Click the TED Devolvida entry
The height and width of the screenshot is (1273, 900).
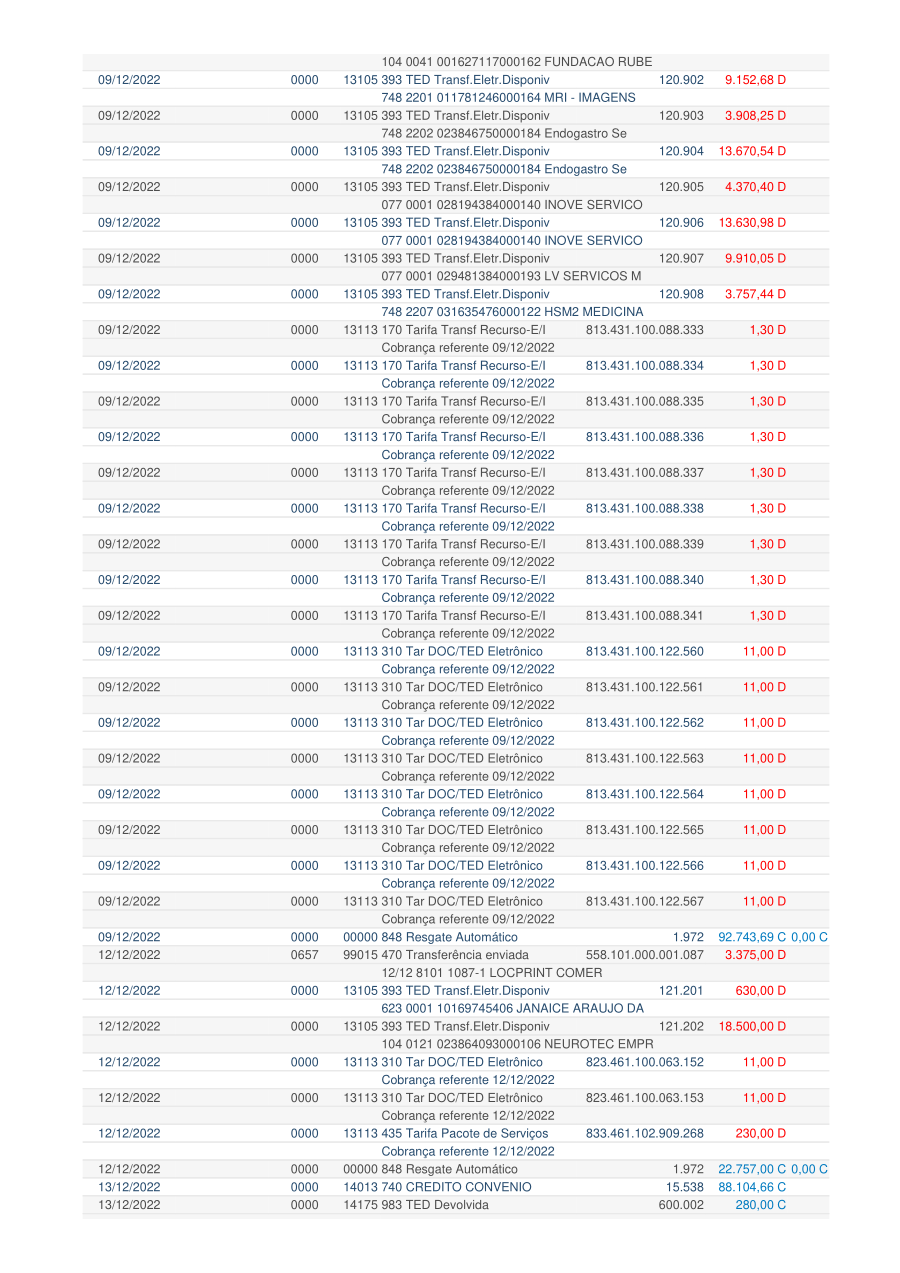pyautogui.click(x=416, y=1205)
